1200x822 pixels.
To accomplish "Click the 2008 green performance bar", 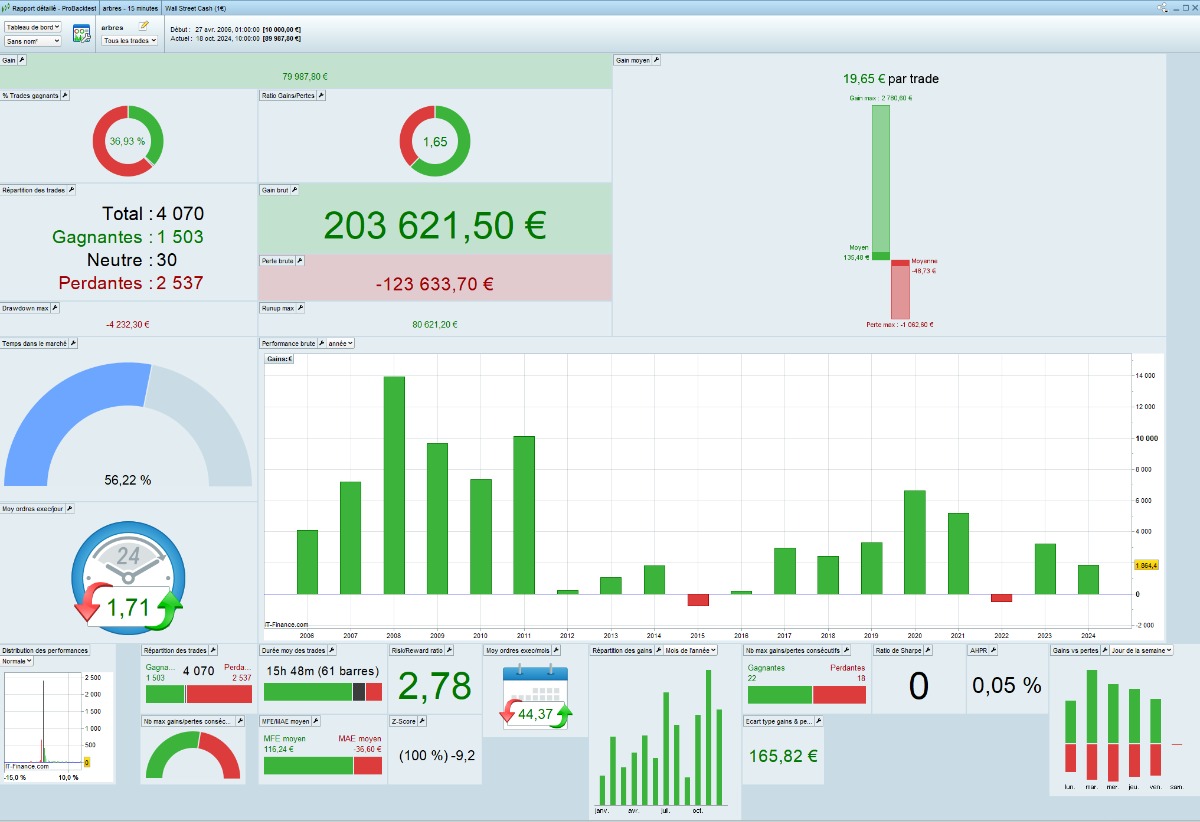I will [394, 485].
